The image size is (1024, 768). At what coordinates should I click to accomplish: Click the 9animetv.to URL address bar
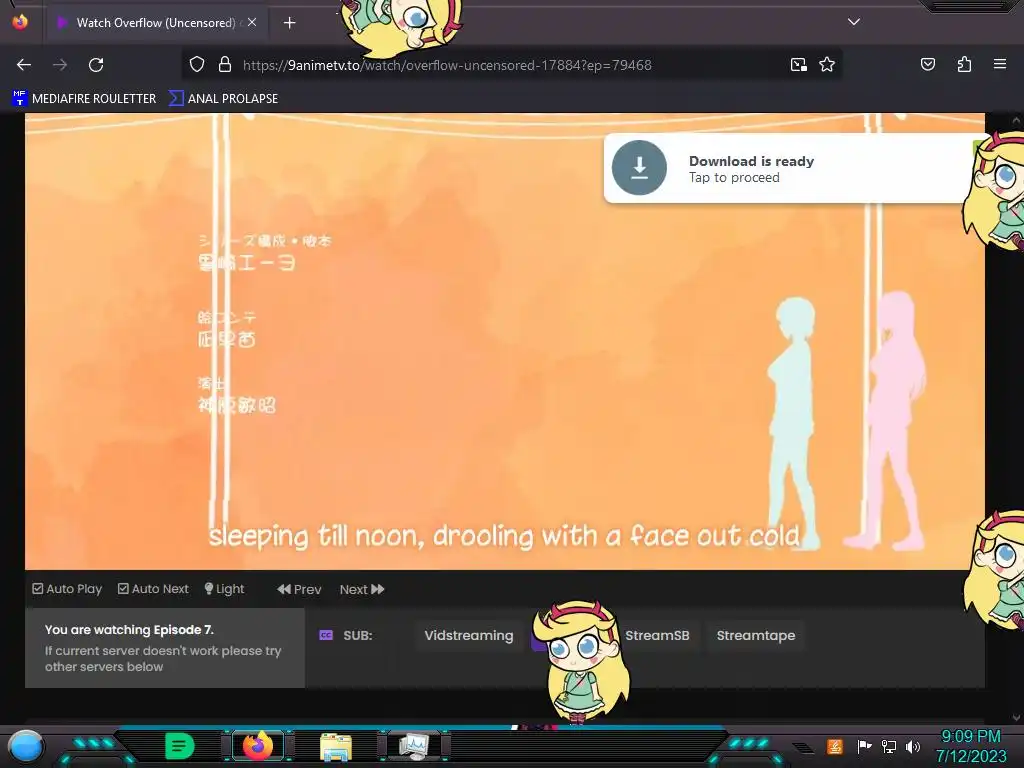[447, 65]
